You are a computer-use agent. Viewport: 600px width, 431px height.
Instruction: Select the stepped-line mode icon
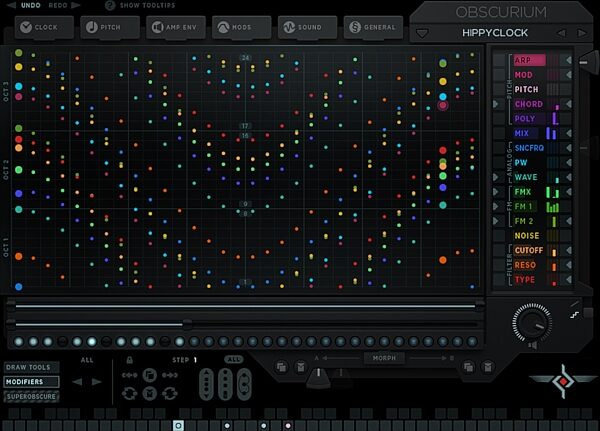[x=574, y=315]
